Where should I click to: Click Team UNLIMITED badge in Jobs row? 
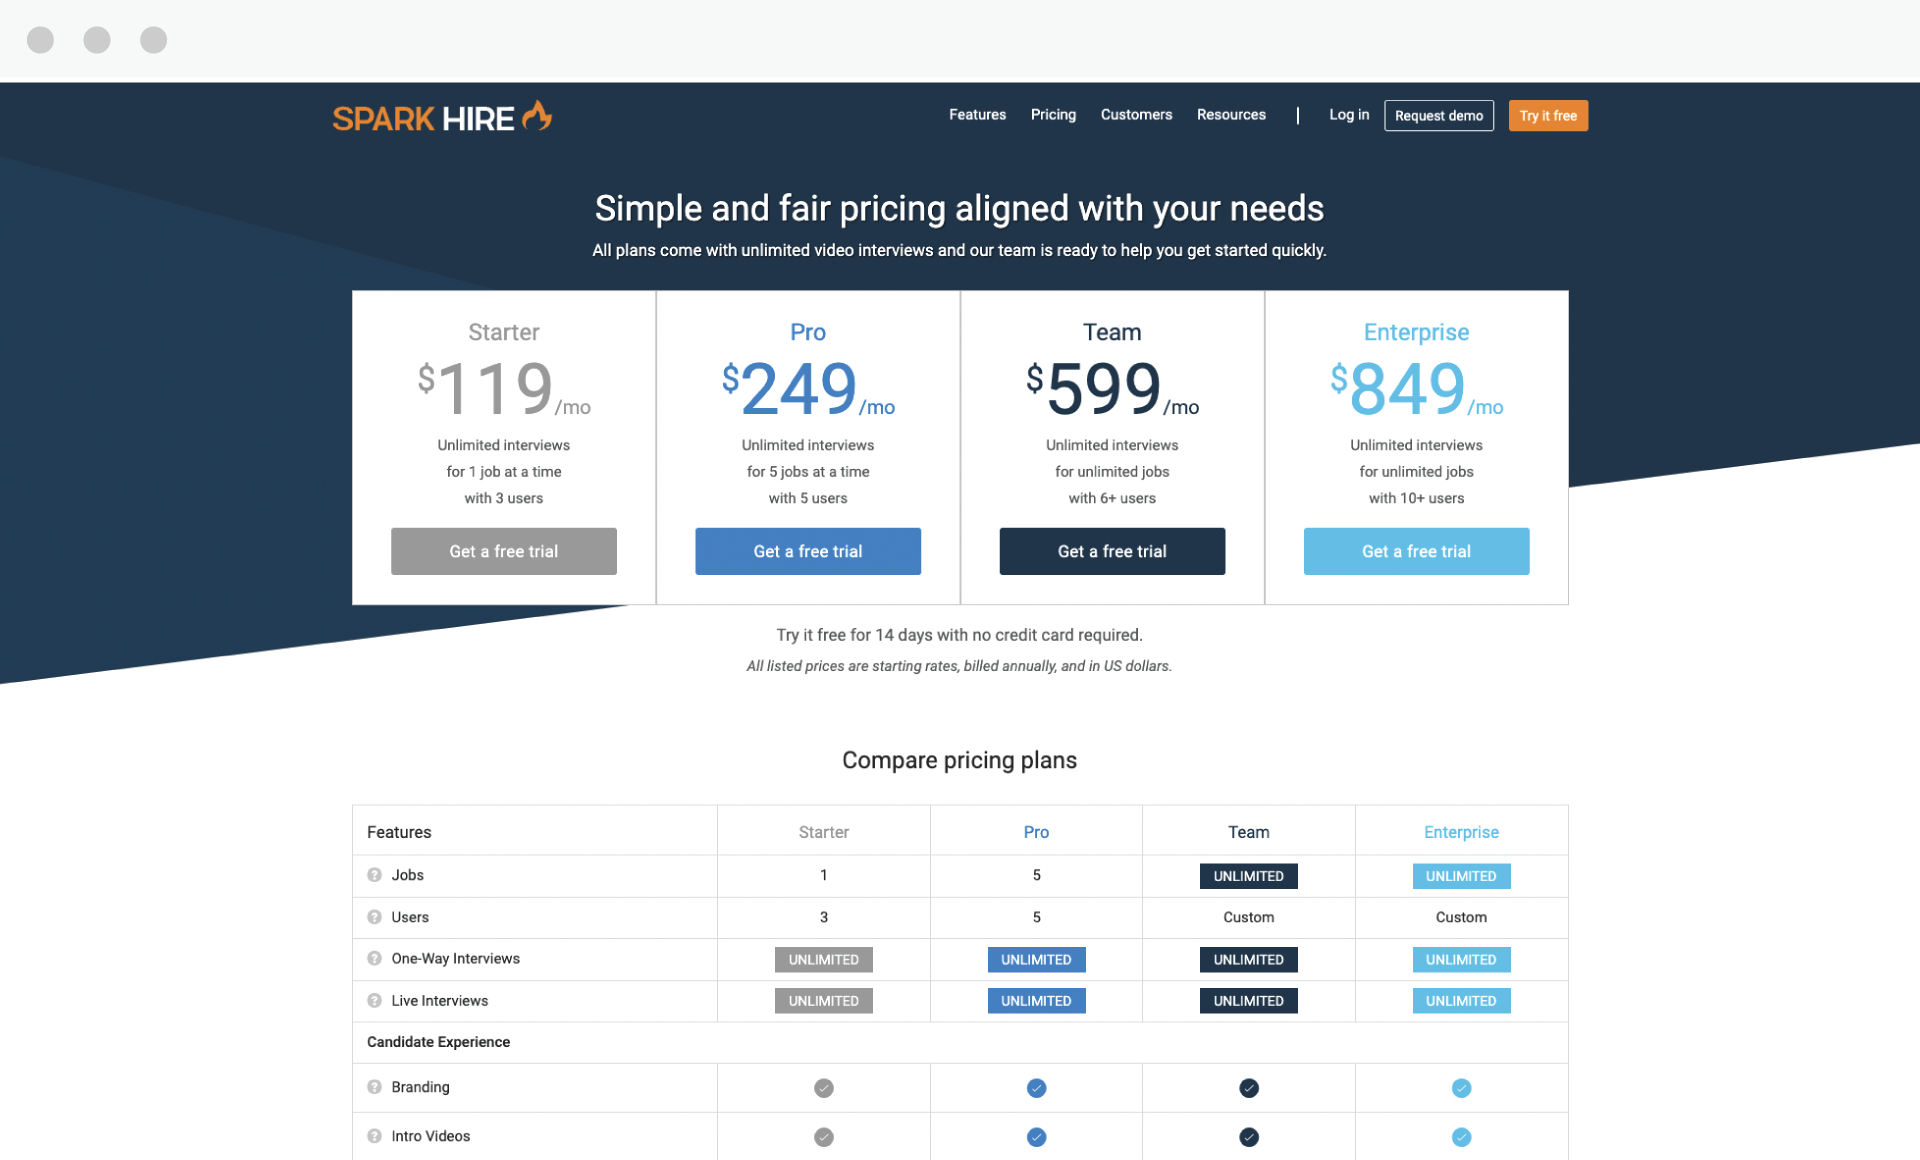coord(1249,876)
